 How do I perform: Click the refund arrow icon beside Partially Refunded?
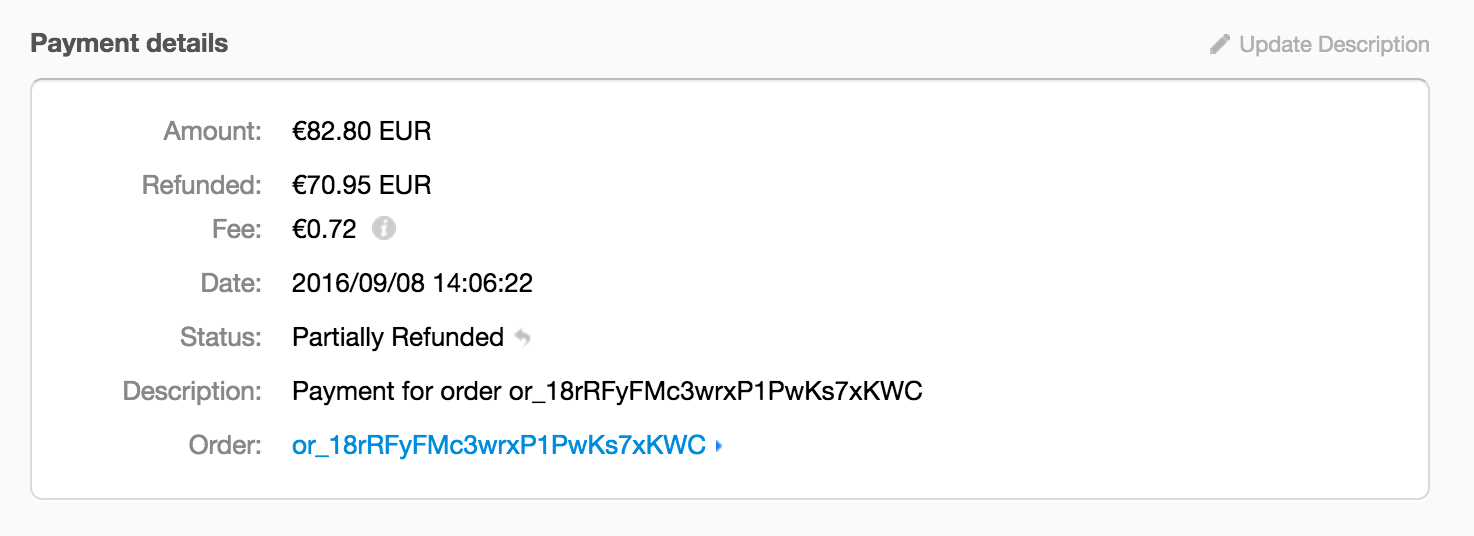coord(522,338)
